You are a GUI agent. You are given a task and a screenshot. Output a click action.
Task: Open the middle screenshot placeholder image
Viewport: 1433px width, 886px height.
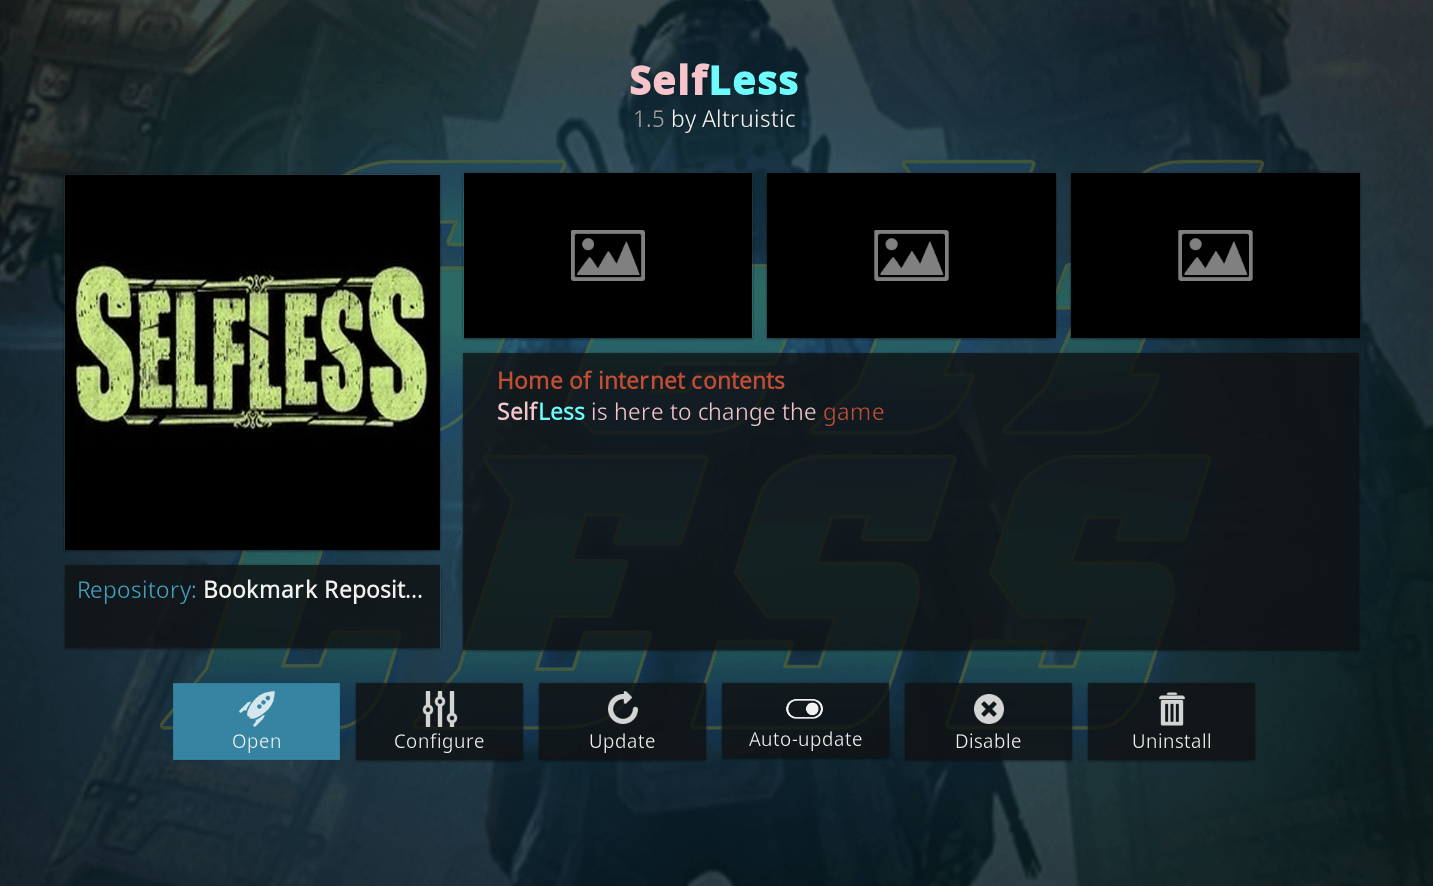click(x=911, y=256)
